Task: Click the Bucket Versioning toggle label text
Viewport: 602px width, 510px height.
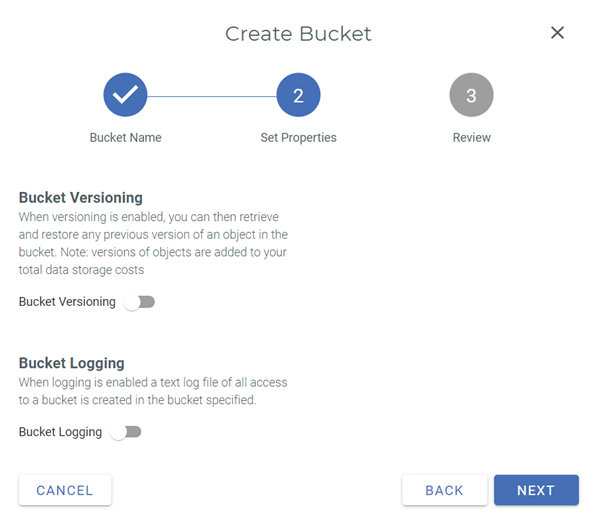Action: (67, 302)
